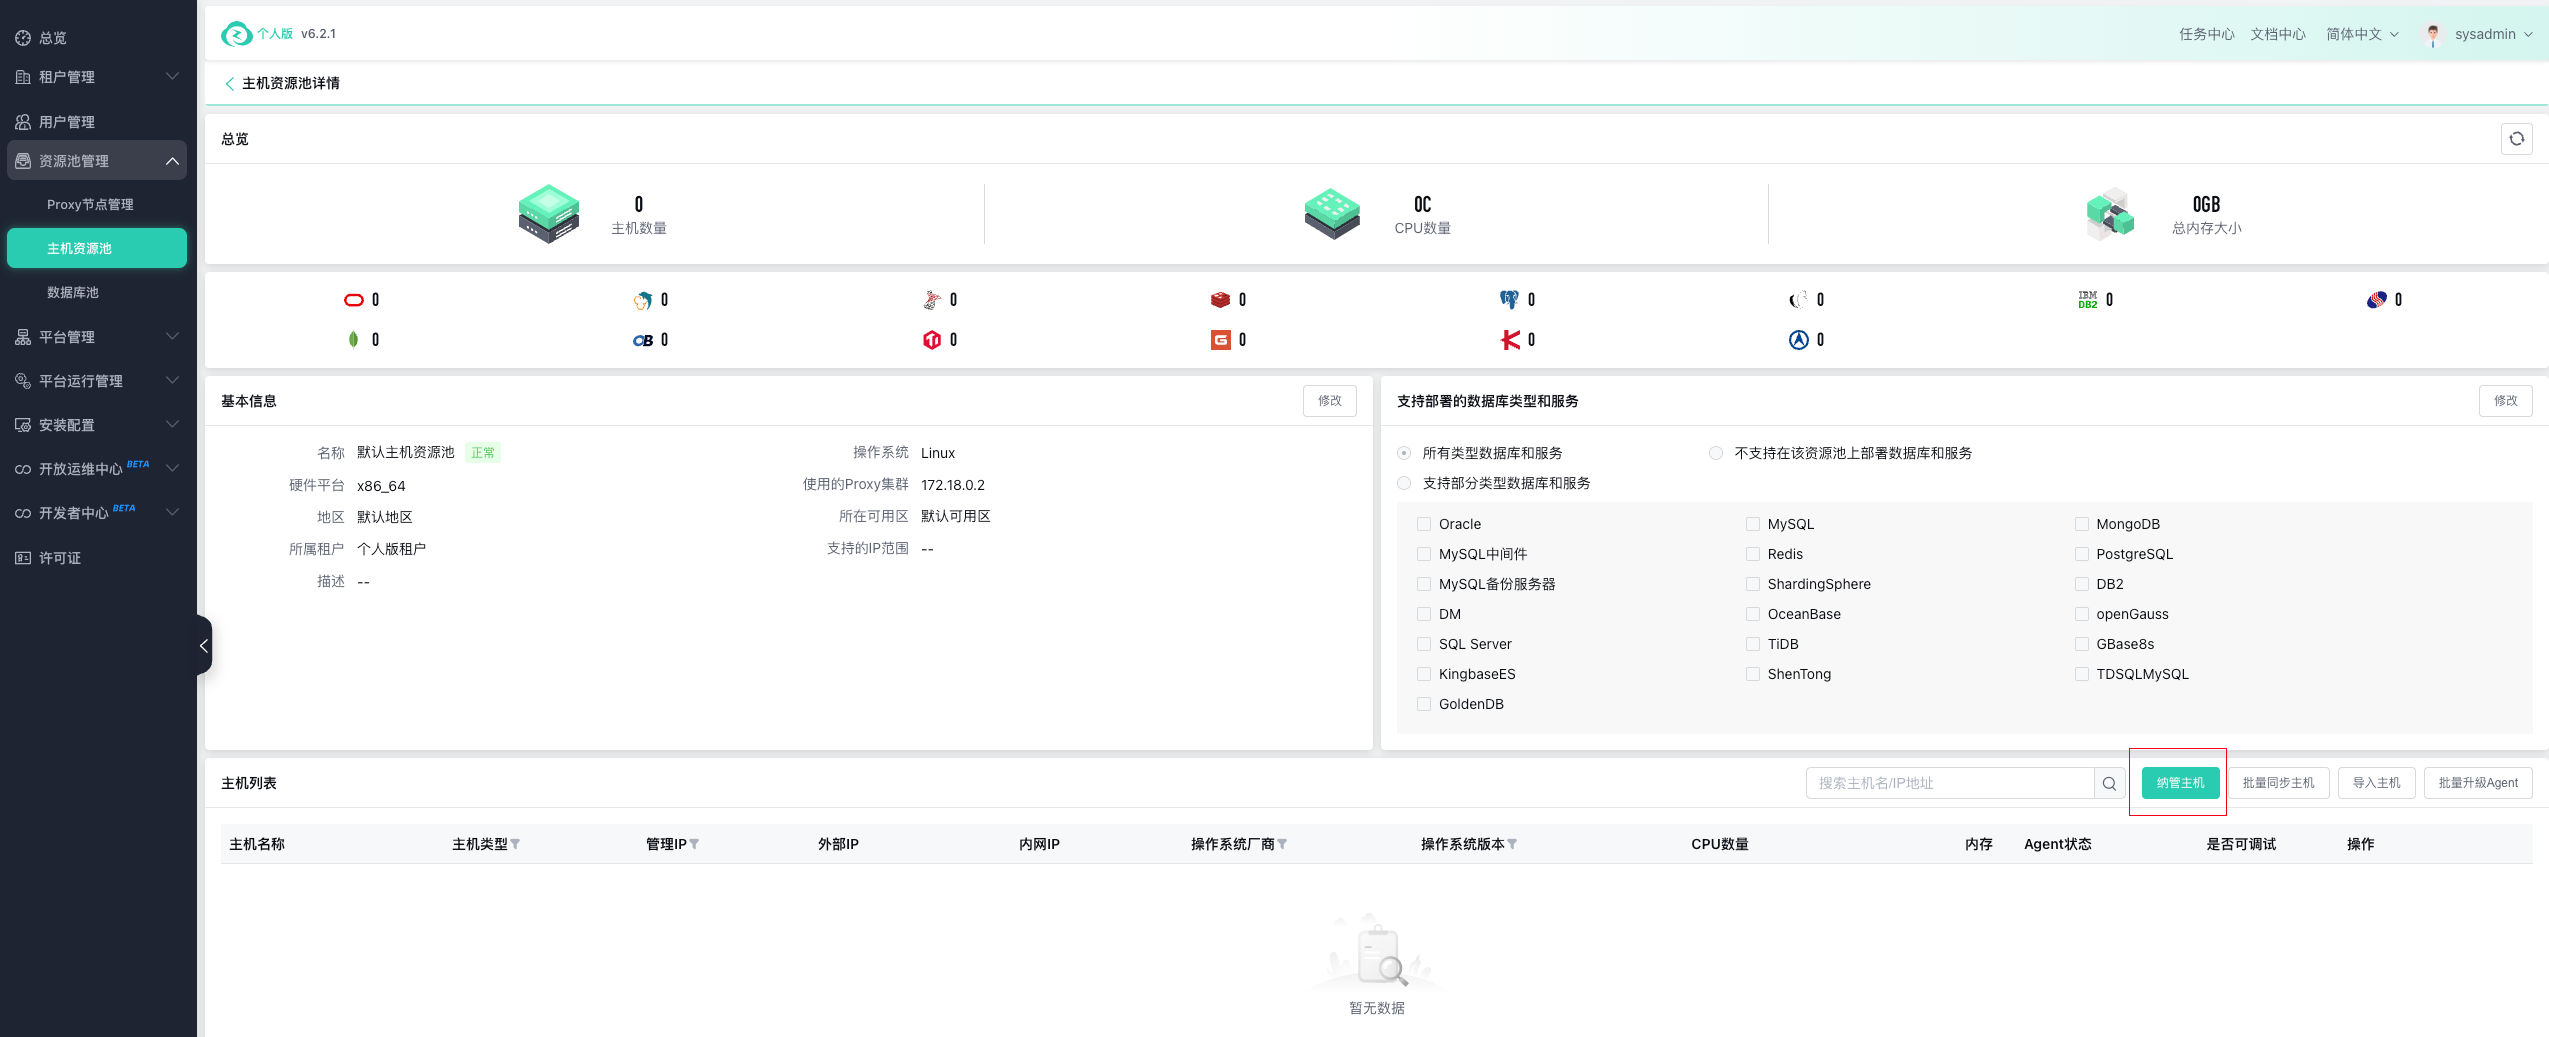Collapse the sidebar with the arrow handle
The width and height of the screenshot is (2549, 1037).
(x=204, y=646)
